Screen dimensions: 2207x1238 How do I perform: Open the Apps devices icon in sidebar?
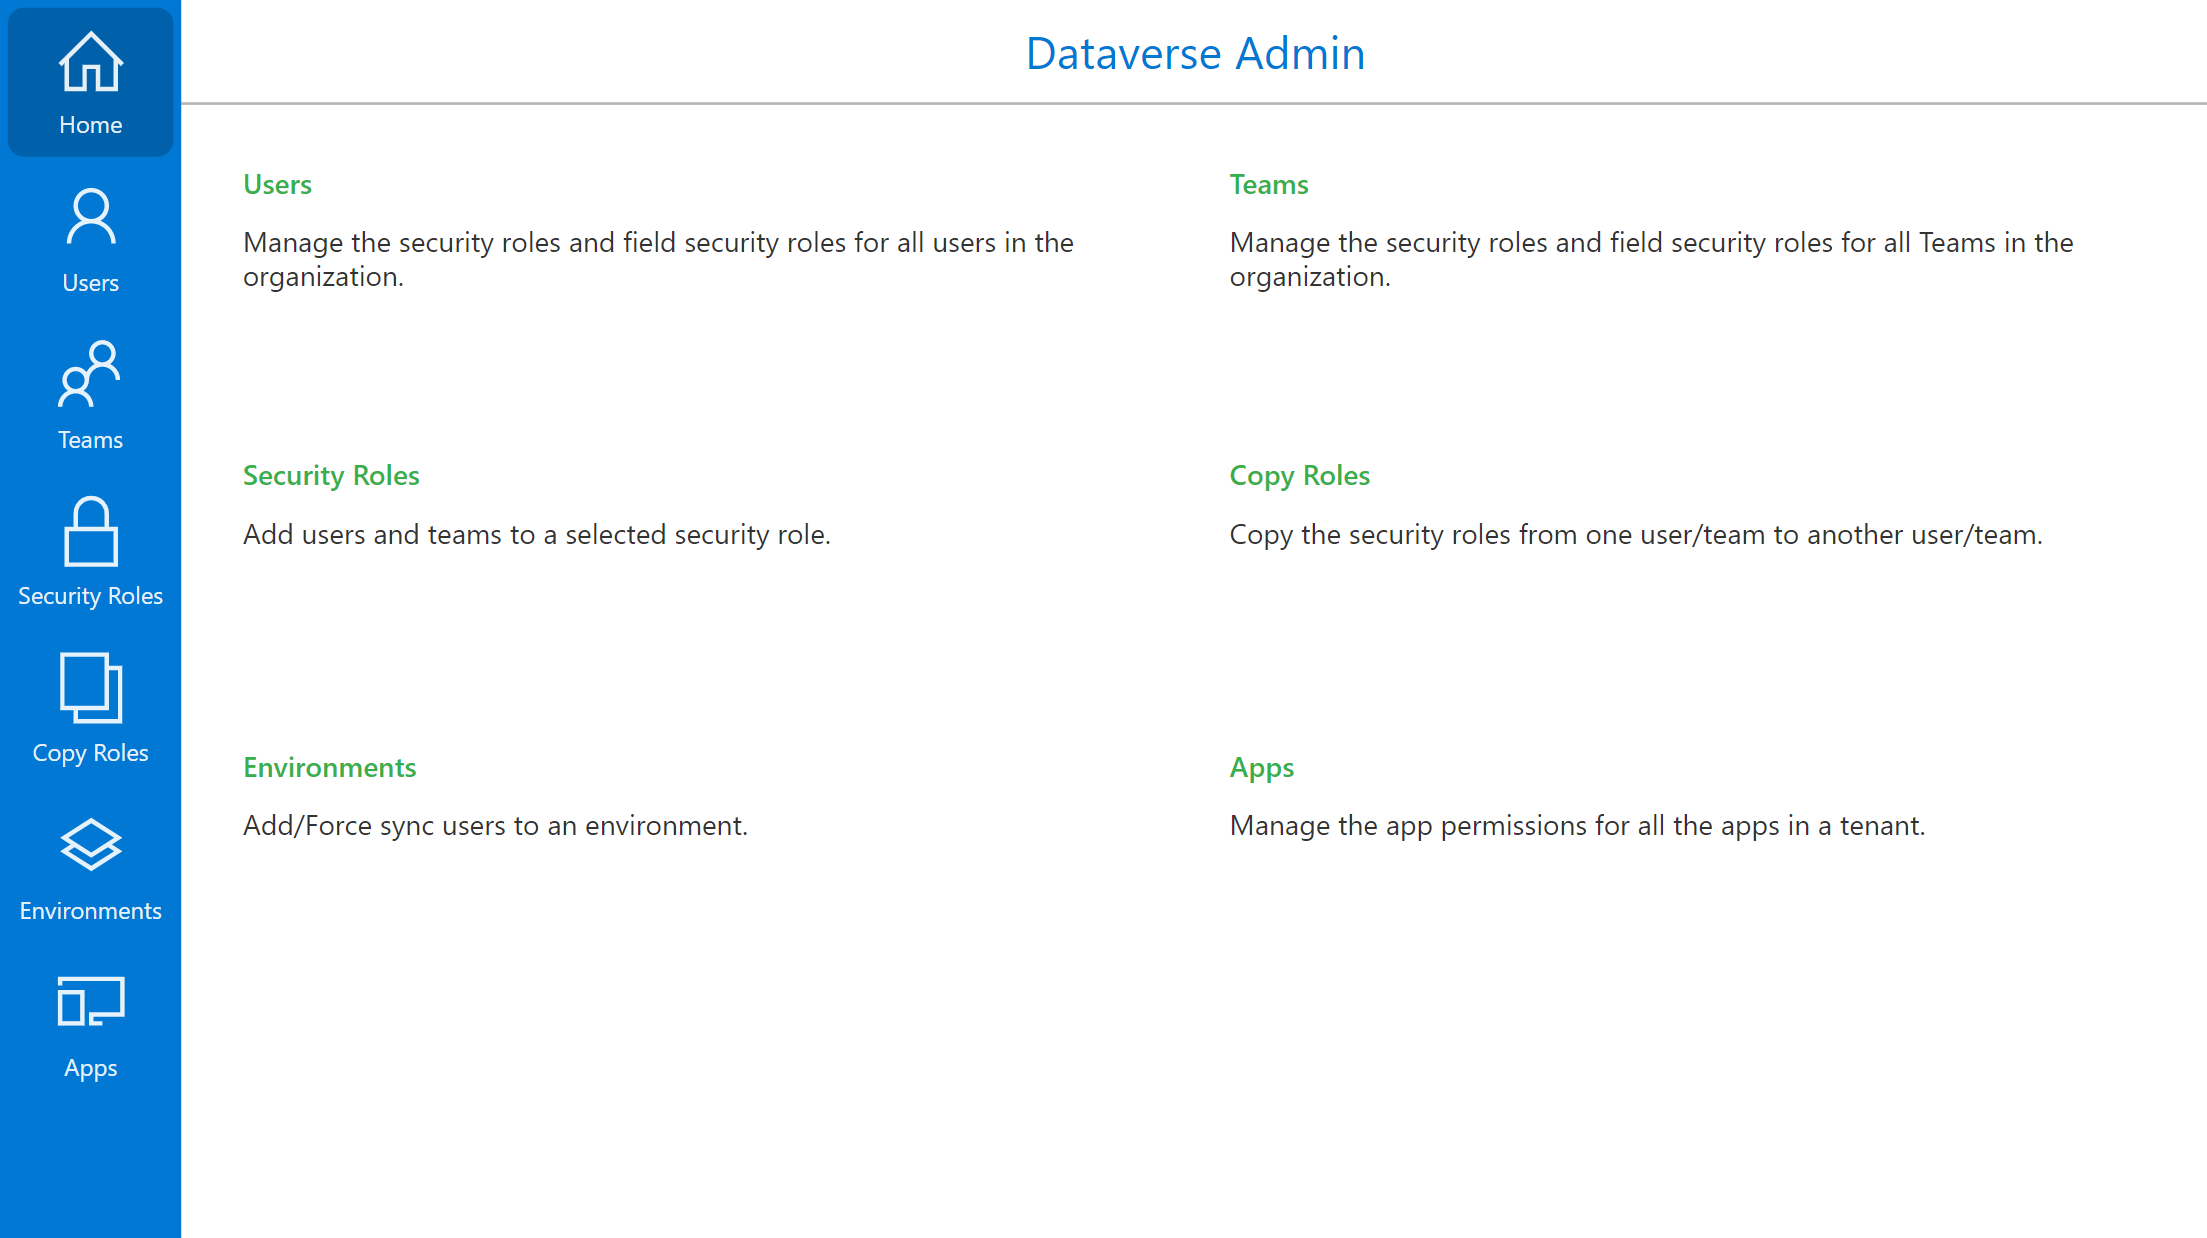click(x=90, y=1001)
